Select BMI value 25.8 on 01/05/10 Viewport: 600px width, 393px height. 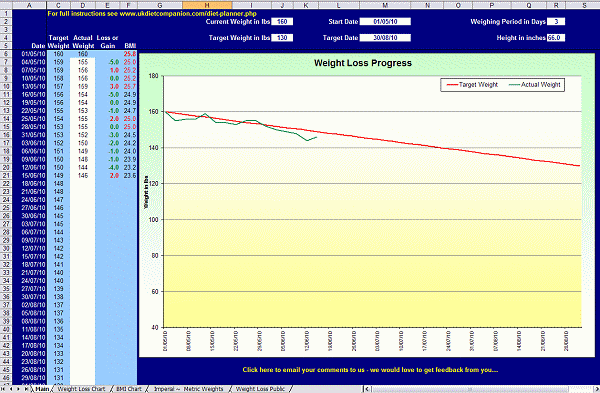click(130, 54)
